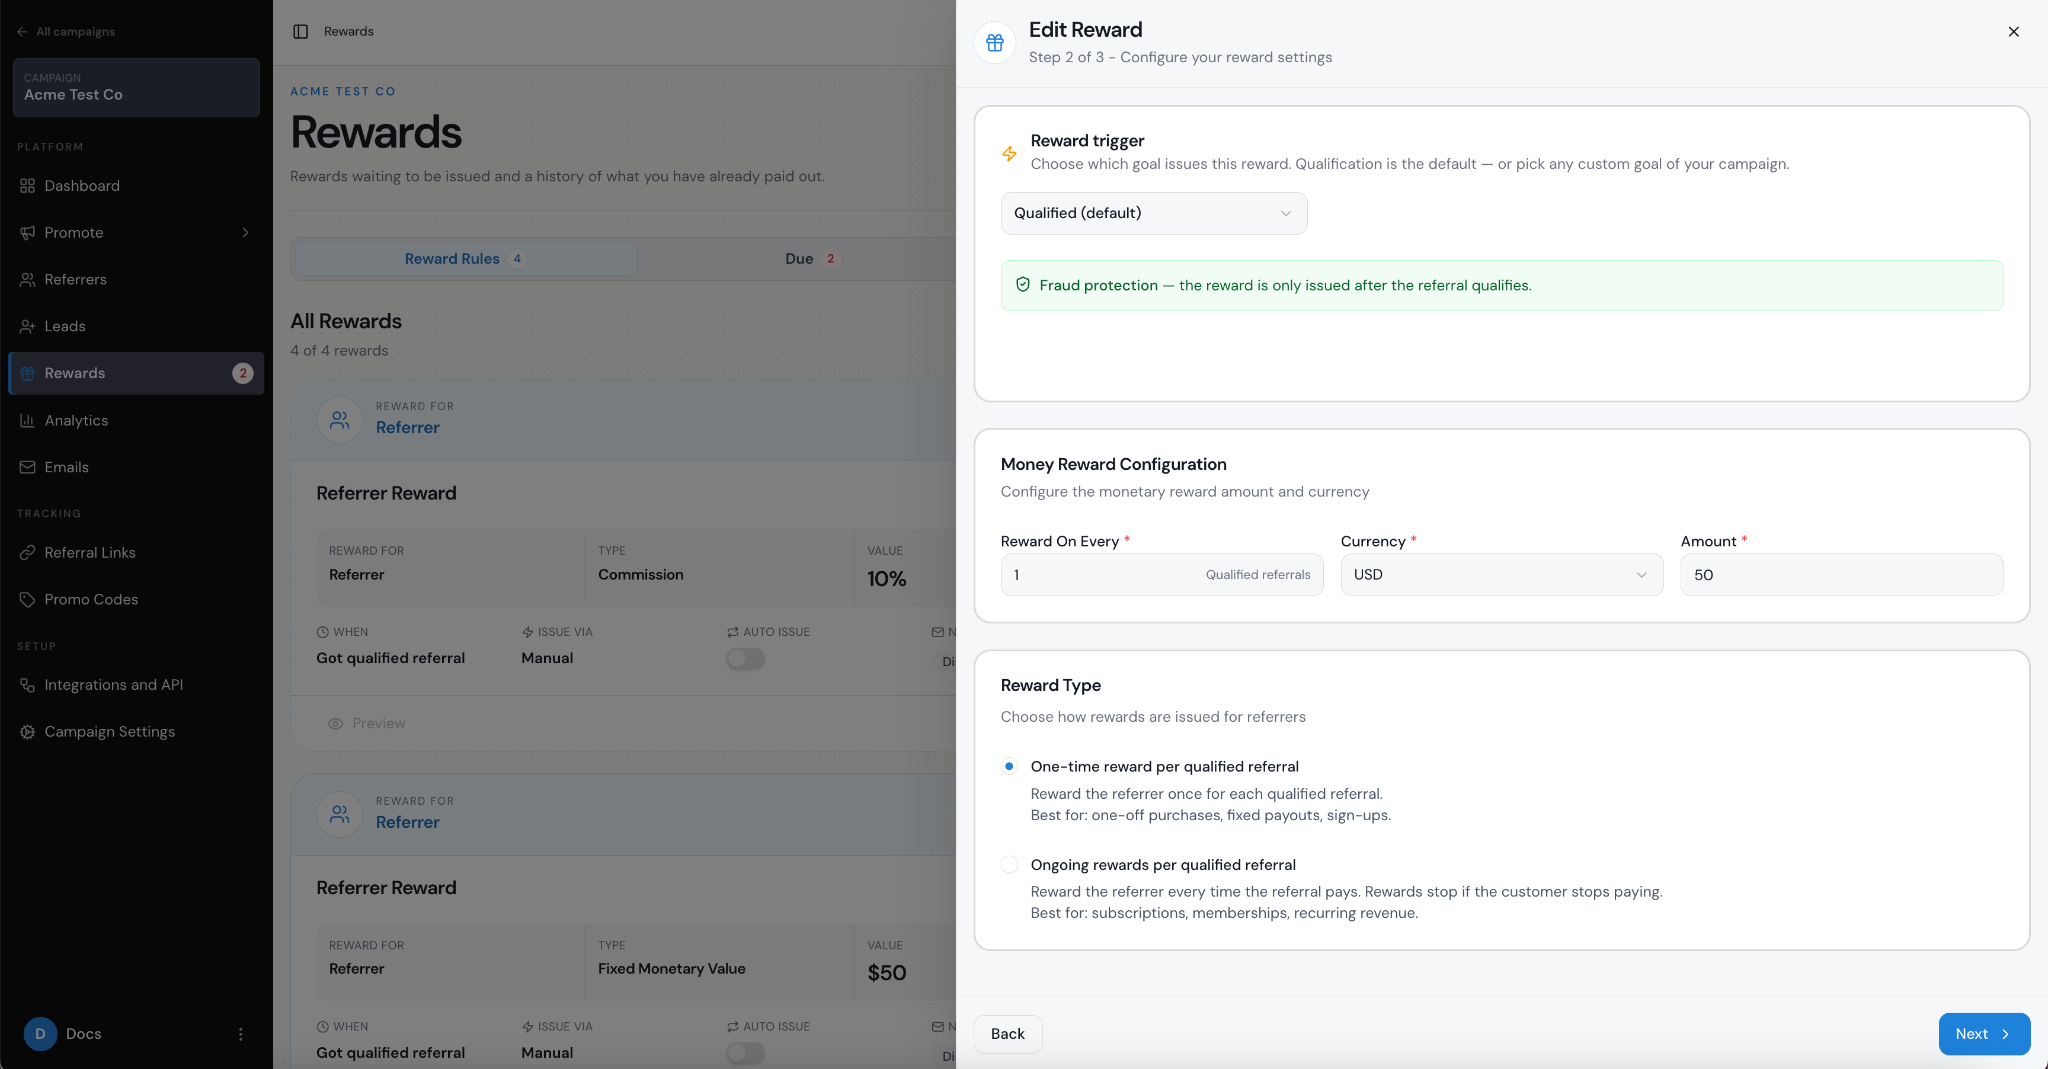Switch to the Reward Rules tab

466,259
